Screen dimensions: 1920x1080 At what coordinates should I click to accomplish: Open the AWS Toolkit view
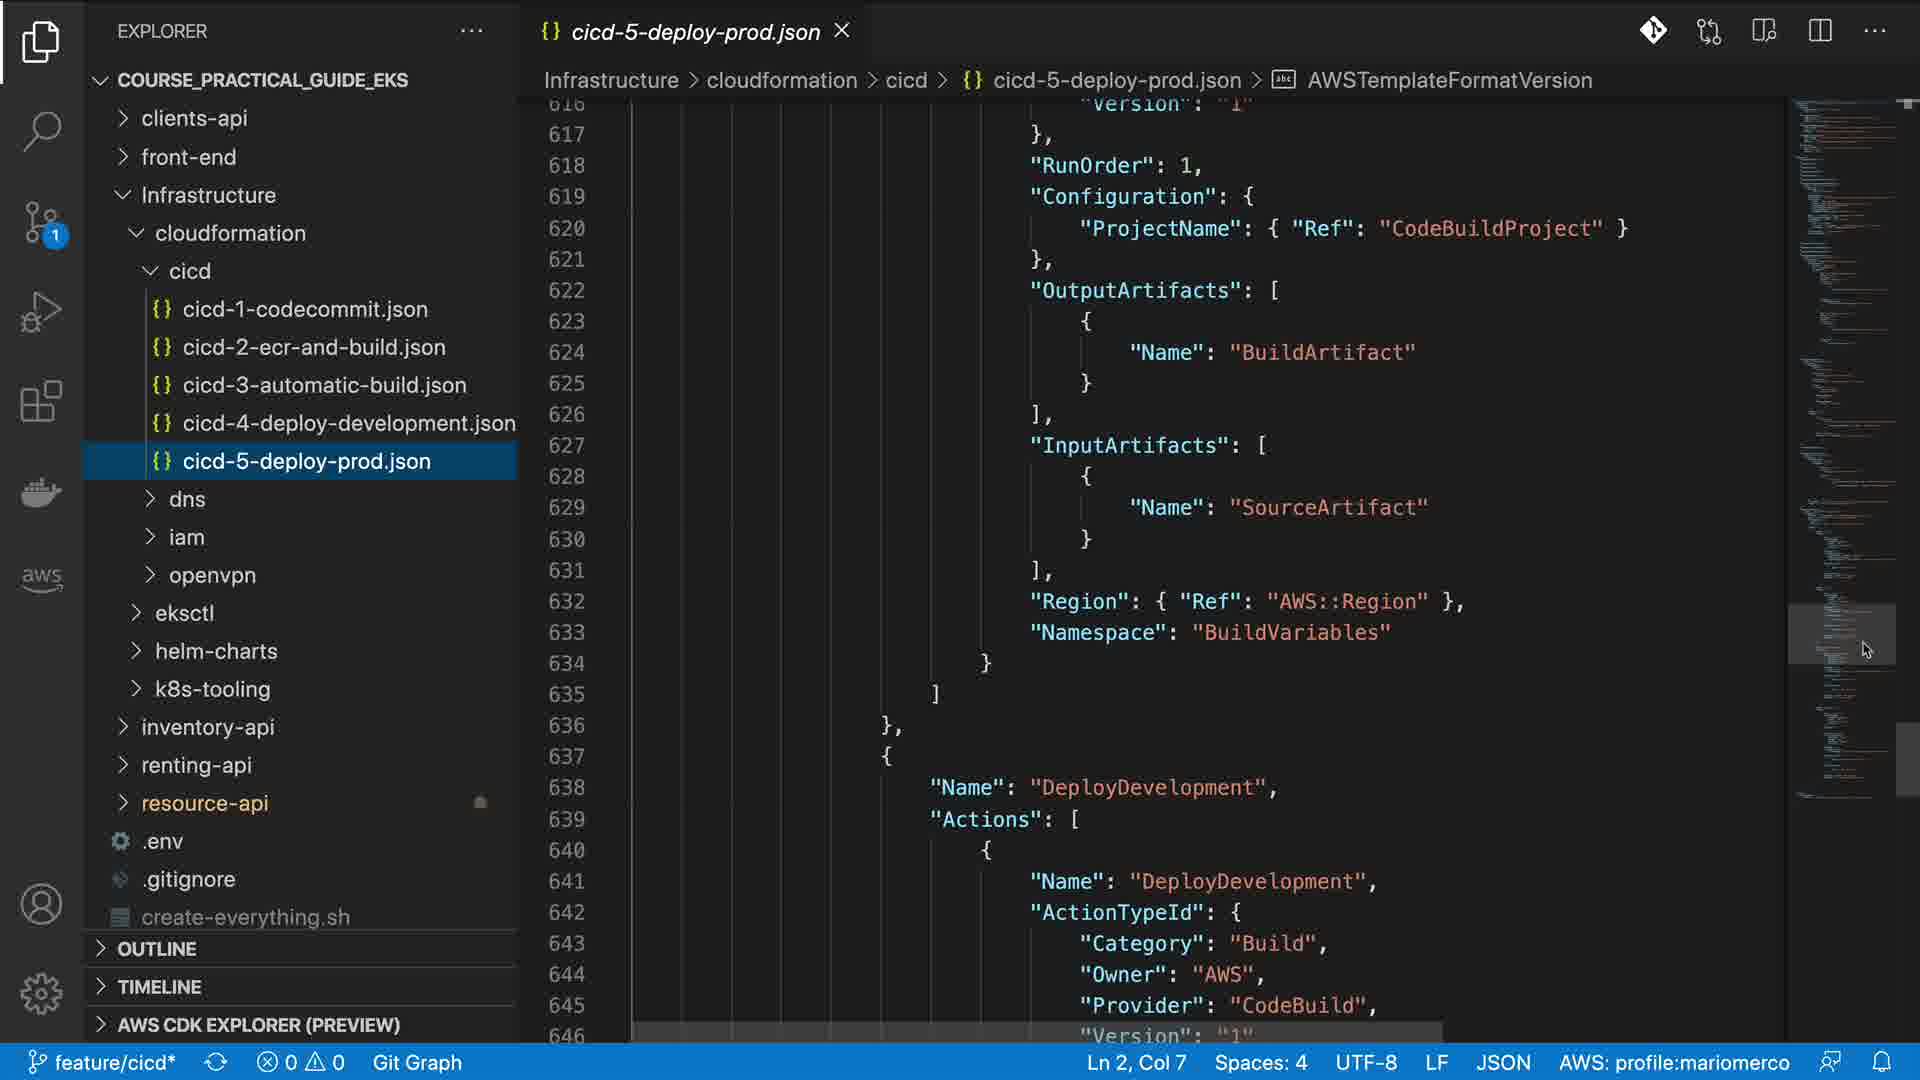(41, 578)
